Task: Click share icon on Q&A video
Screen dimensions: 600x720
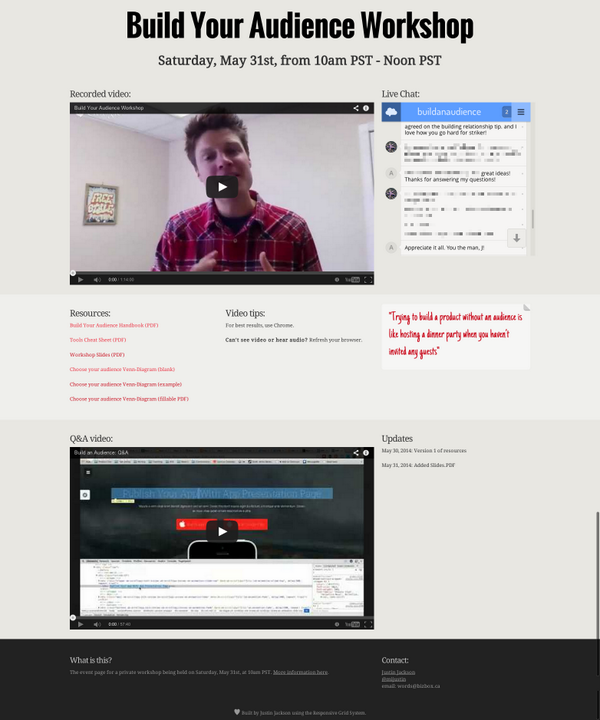Action: [x=356, y=453]
